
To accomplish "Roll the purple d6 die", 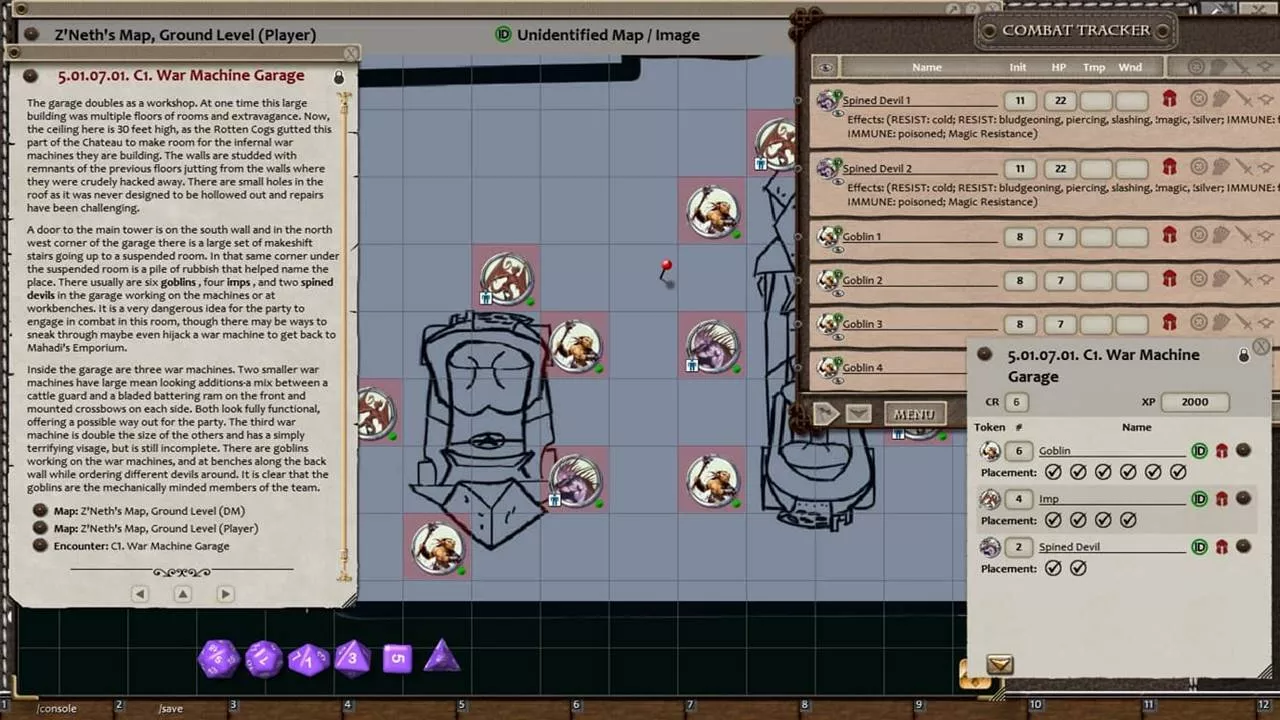I will click(x=397, y=658).
